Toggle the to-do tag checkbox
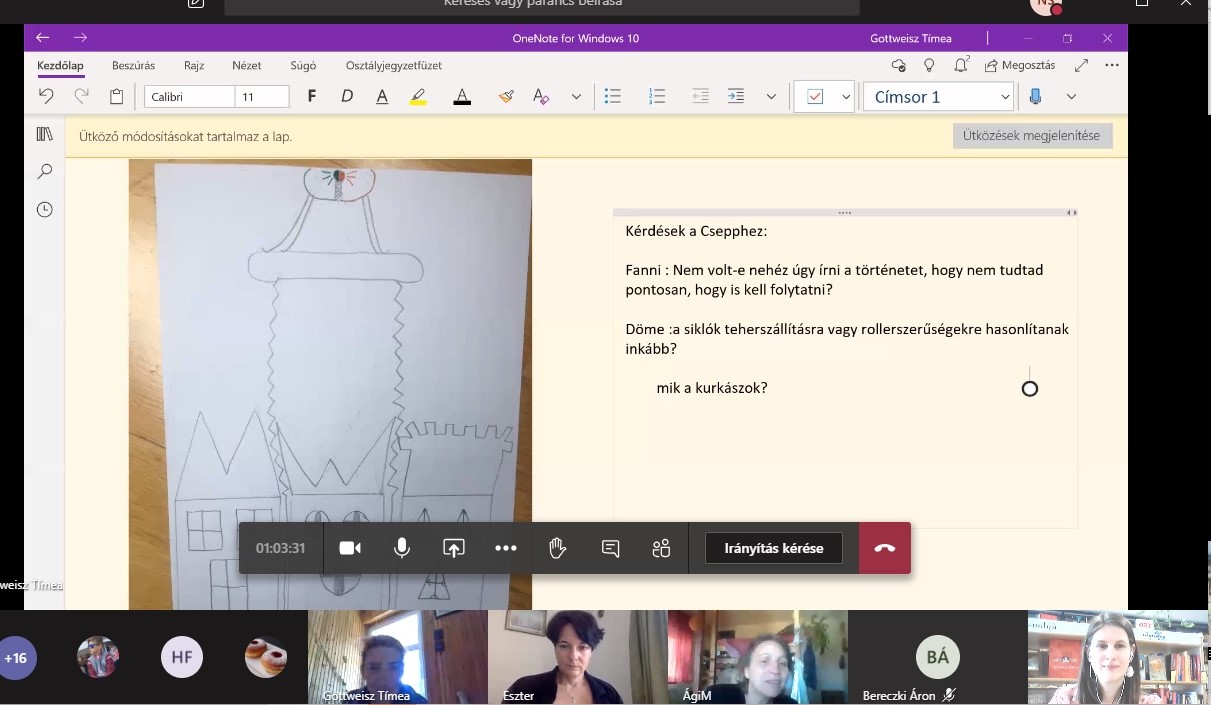This screenshot has height=705, width=1211. coord(815,97)
